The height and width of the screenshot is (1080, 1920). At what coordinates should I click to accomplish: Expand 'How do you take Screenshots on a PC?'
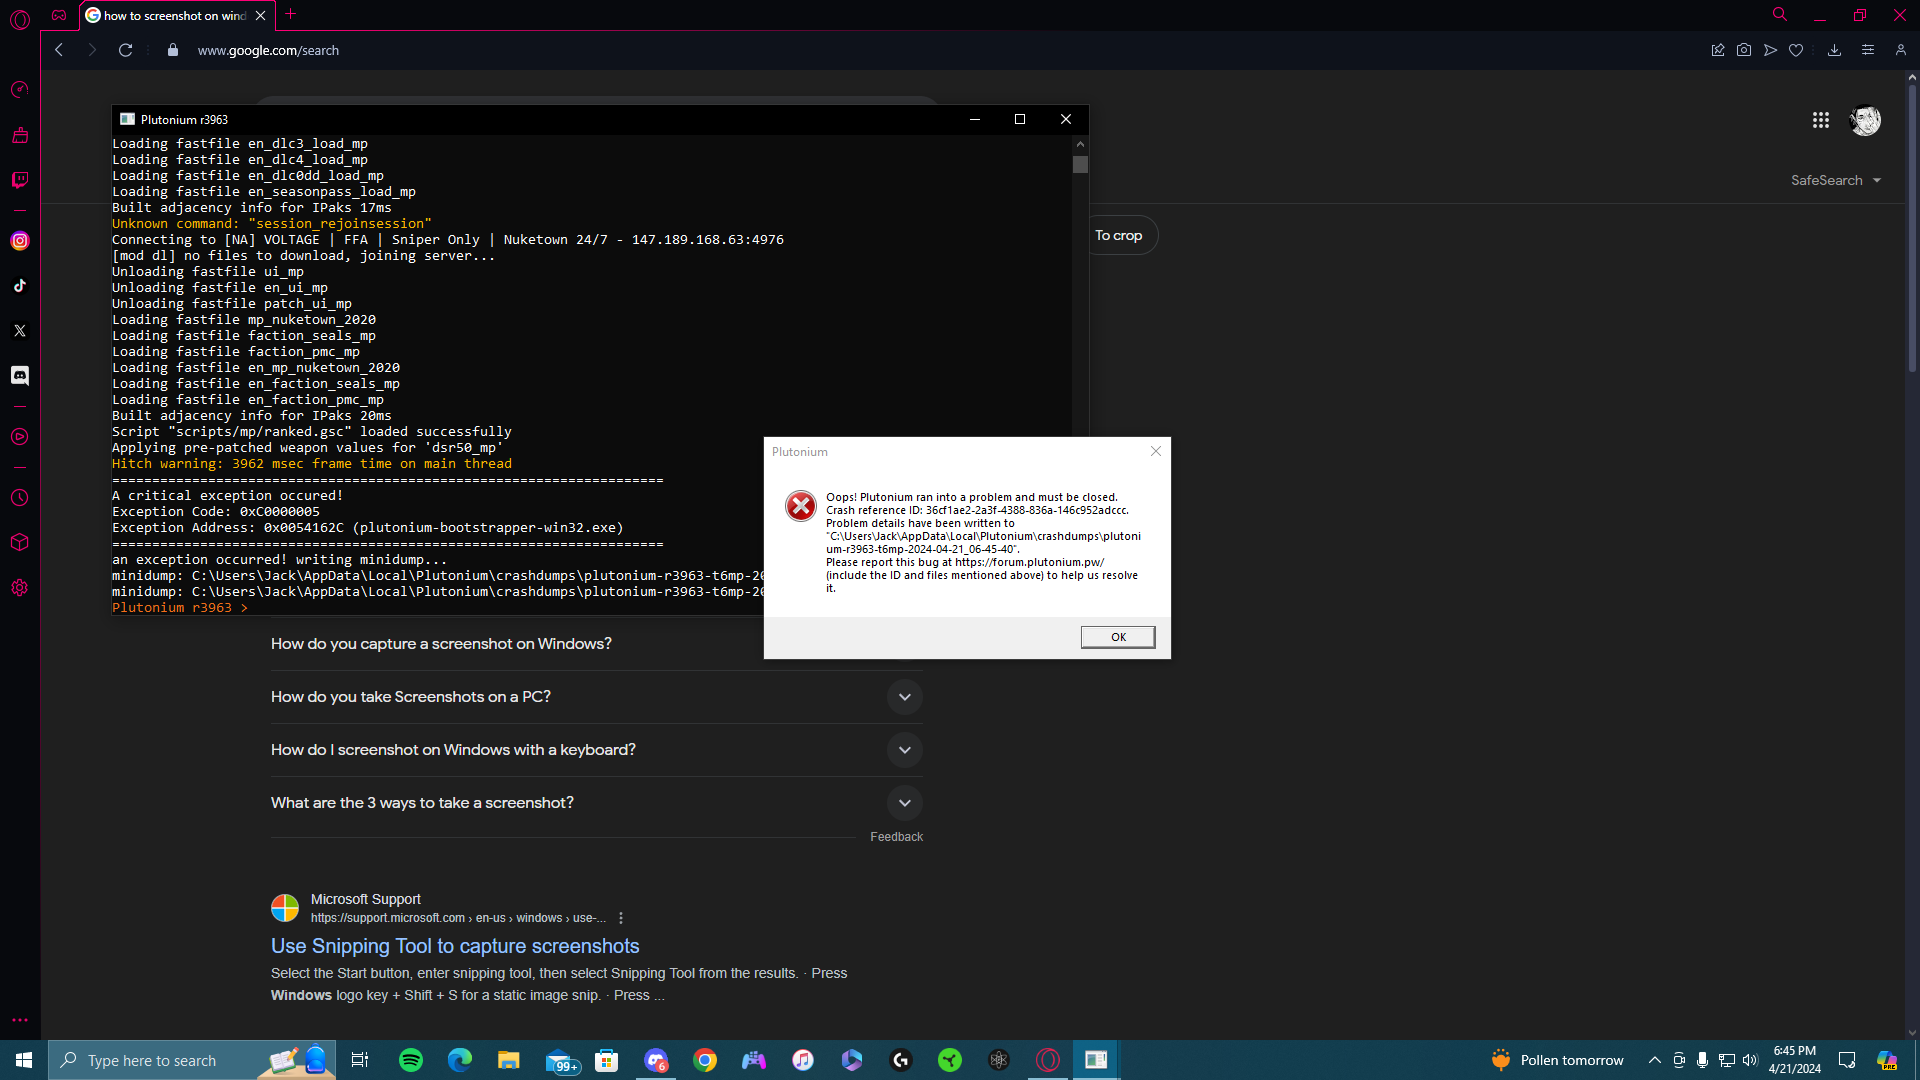904,697
